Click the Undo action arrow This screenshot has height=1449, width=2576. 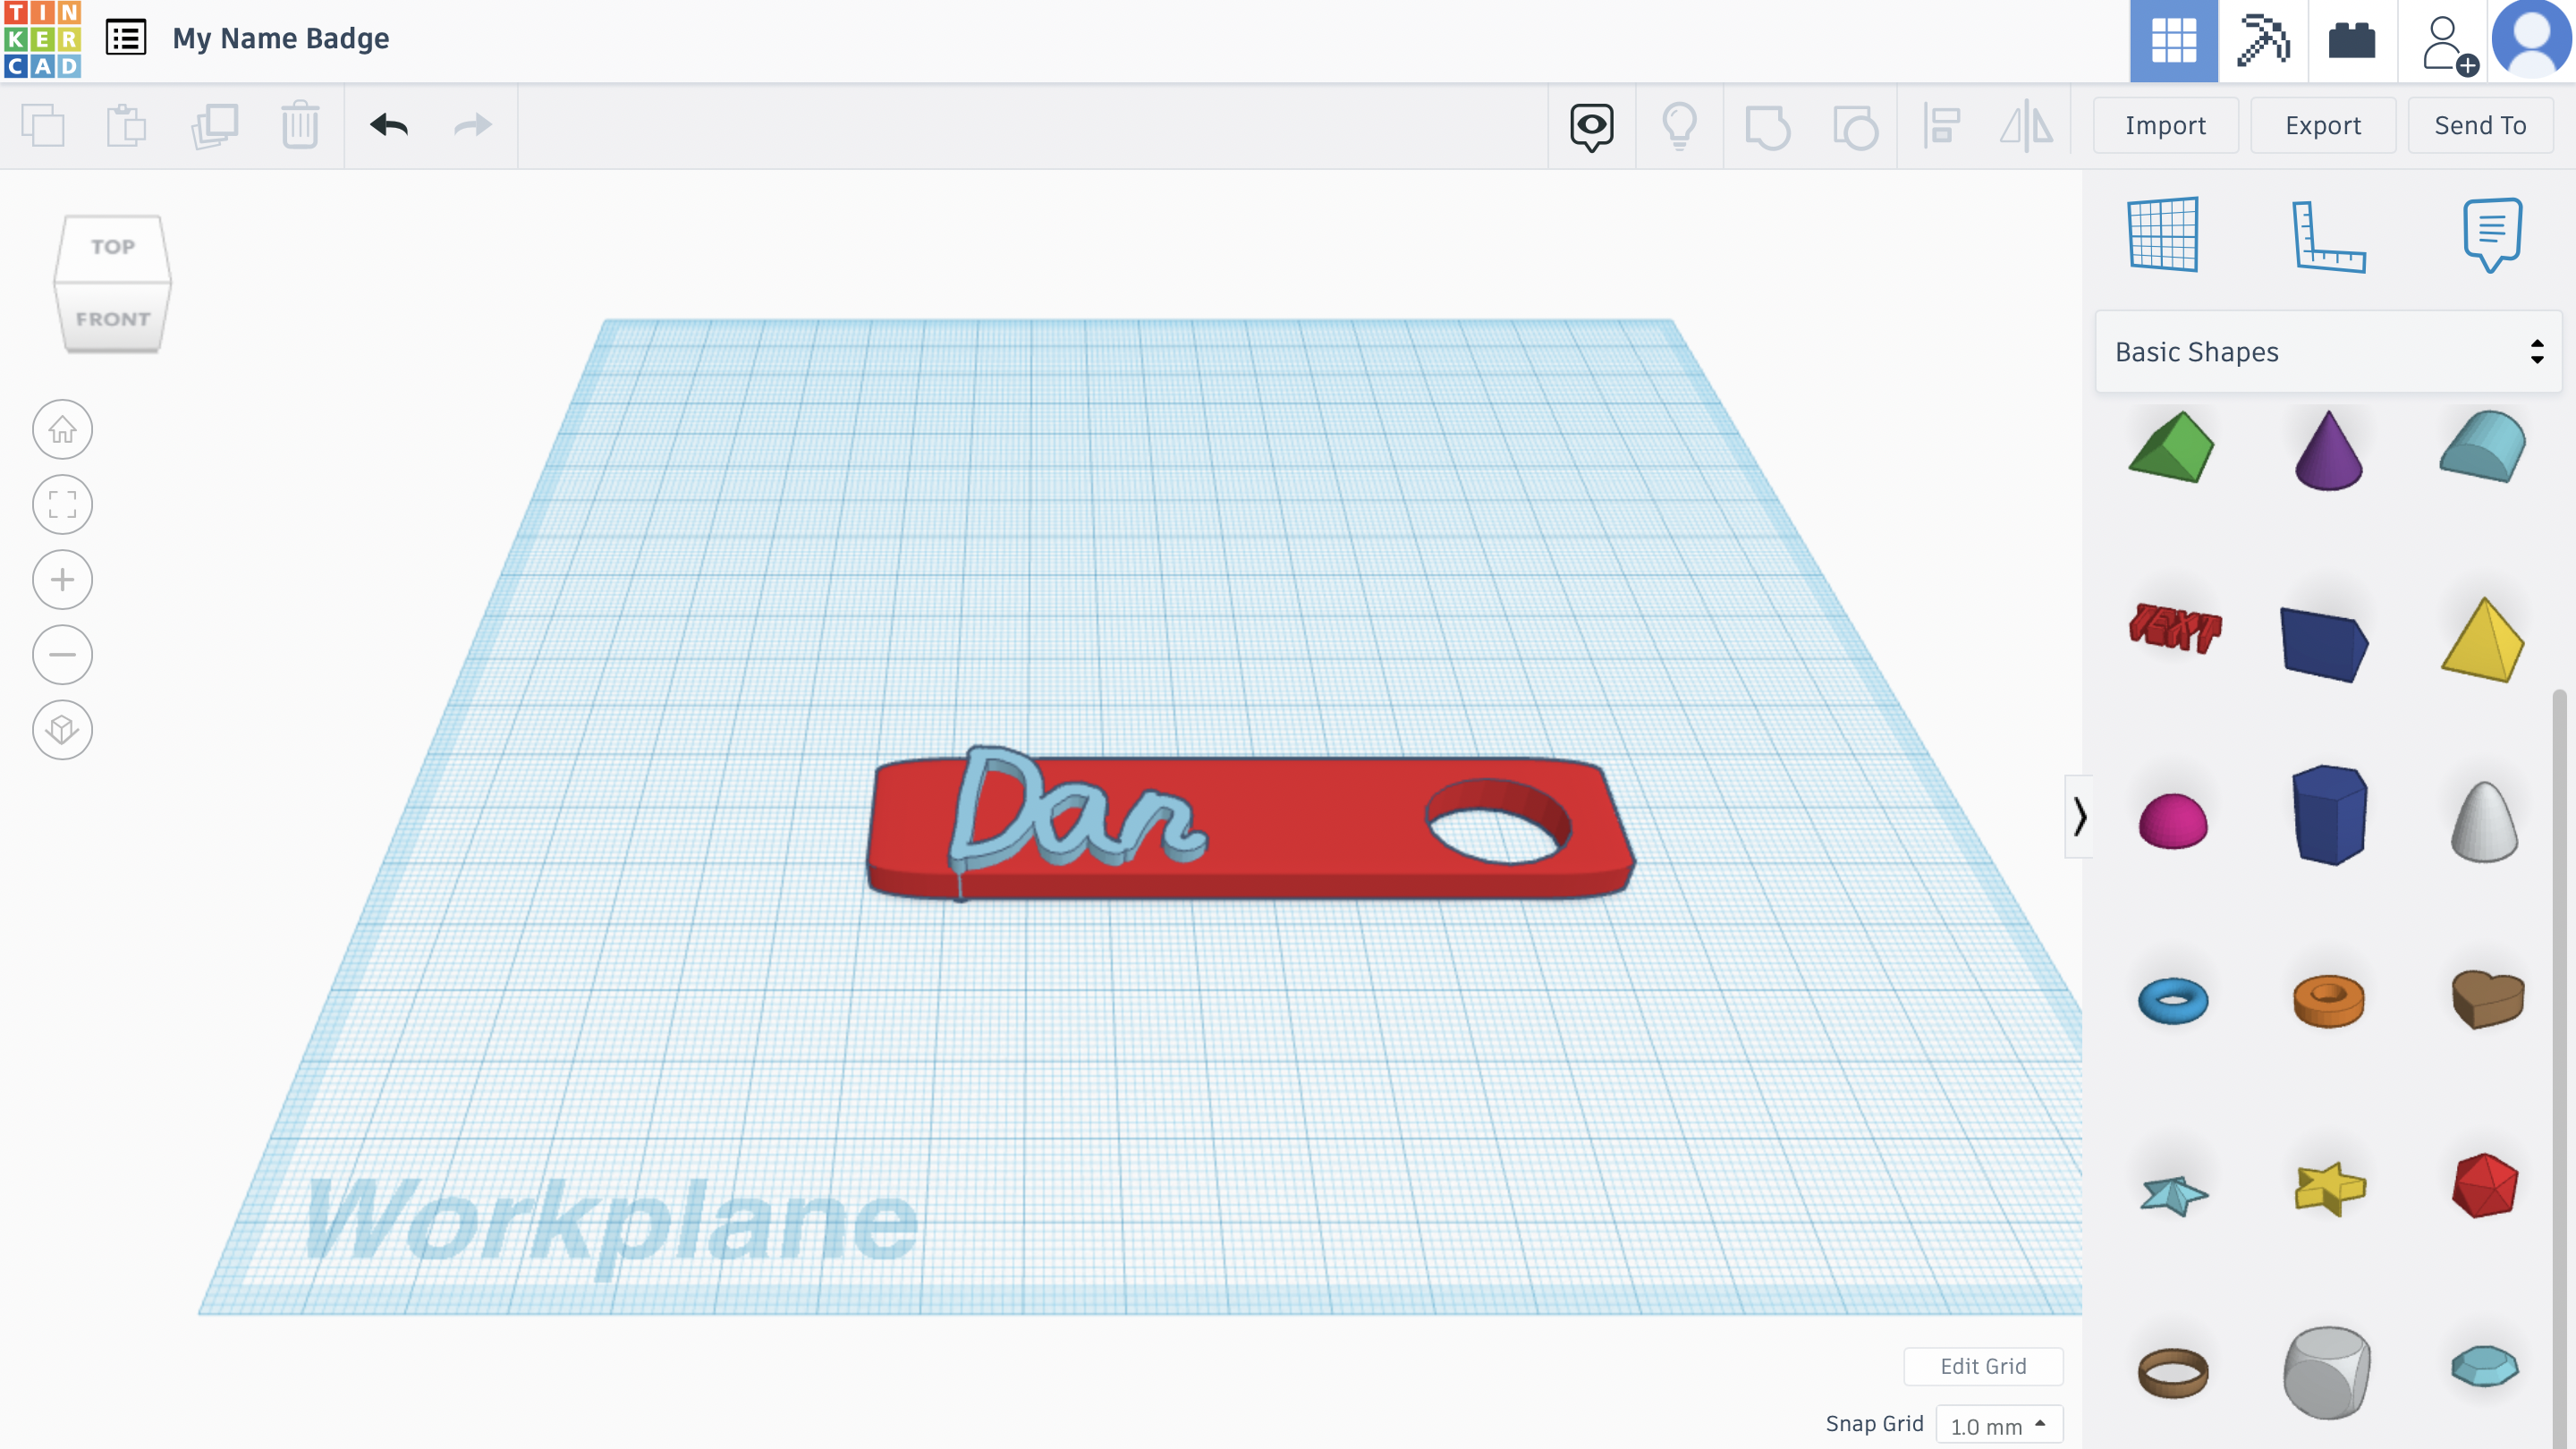pos(387,125)
